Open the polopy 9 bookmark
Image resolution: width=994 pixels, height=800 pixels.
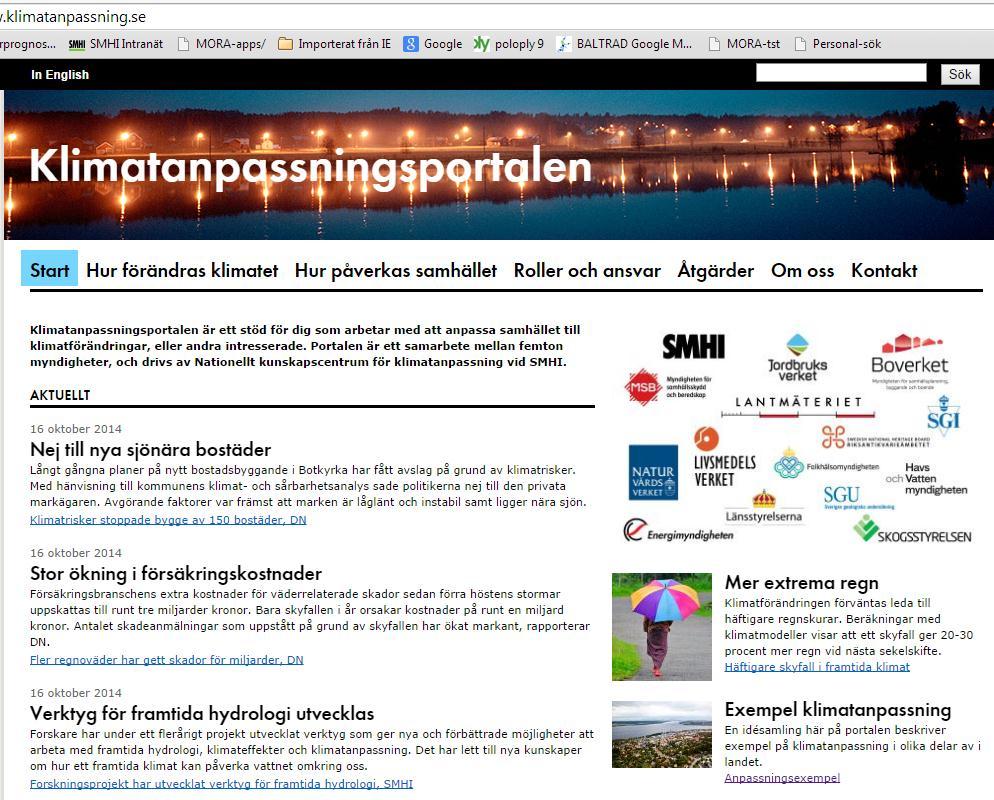click(509, 44)
